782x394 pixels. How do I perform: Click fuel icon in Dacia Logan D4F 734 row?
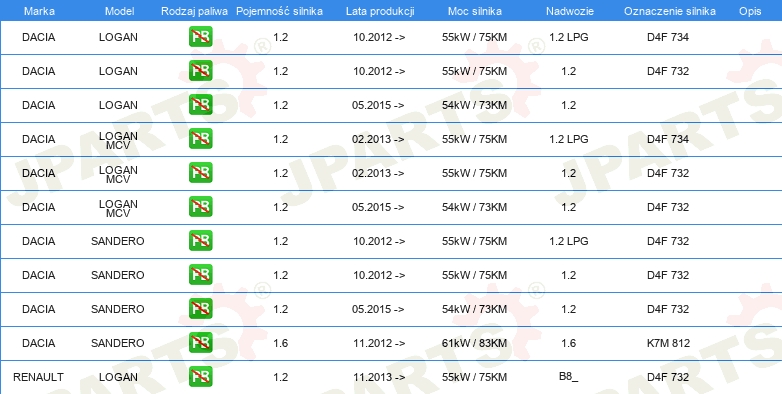200,37
